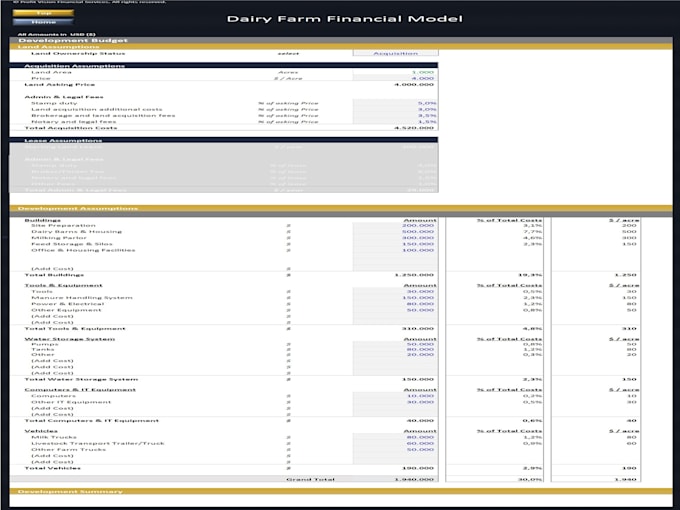Select the Stamp duty 5,0% cell under Acquisition
Screen dimensions: 680x510
tap(396, 103)
